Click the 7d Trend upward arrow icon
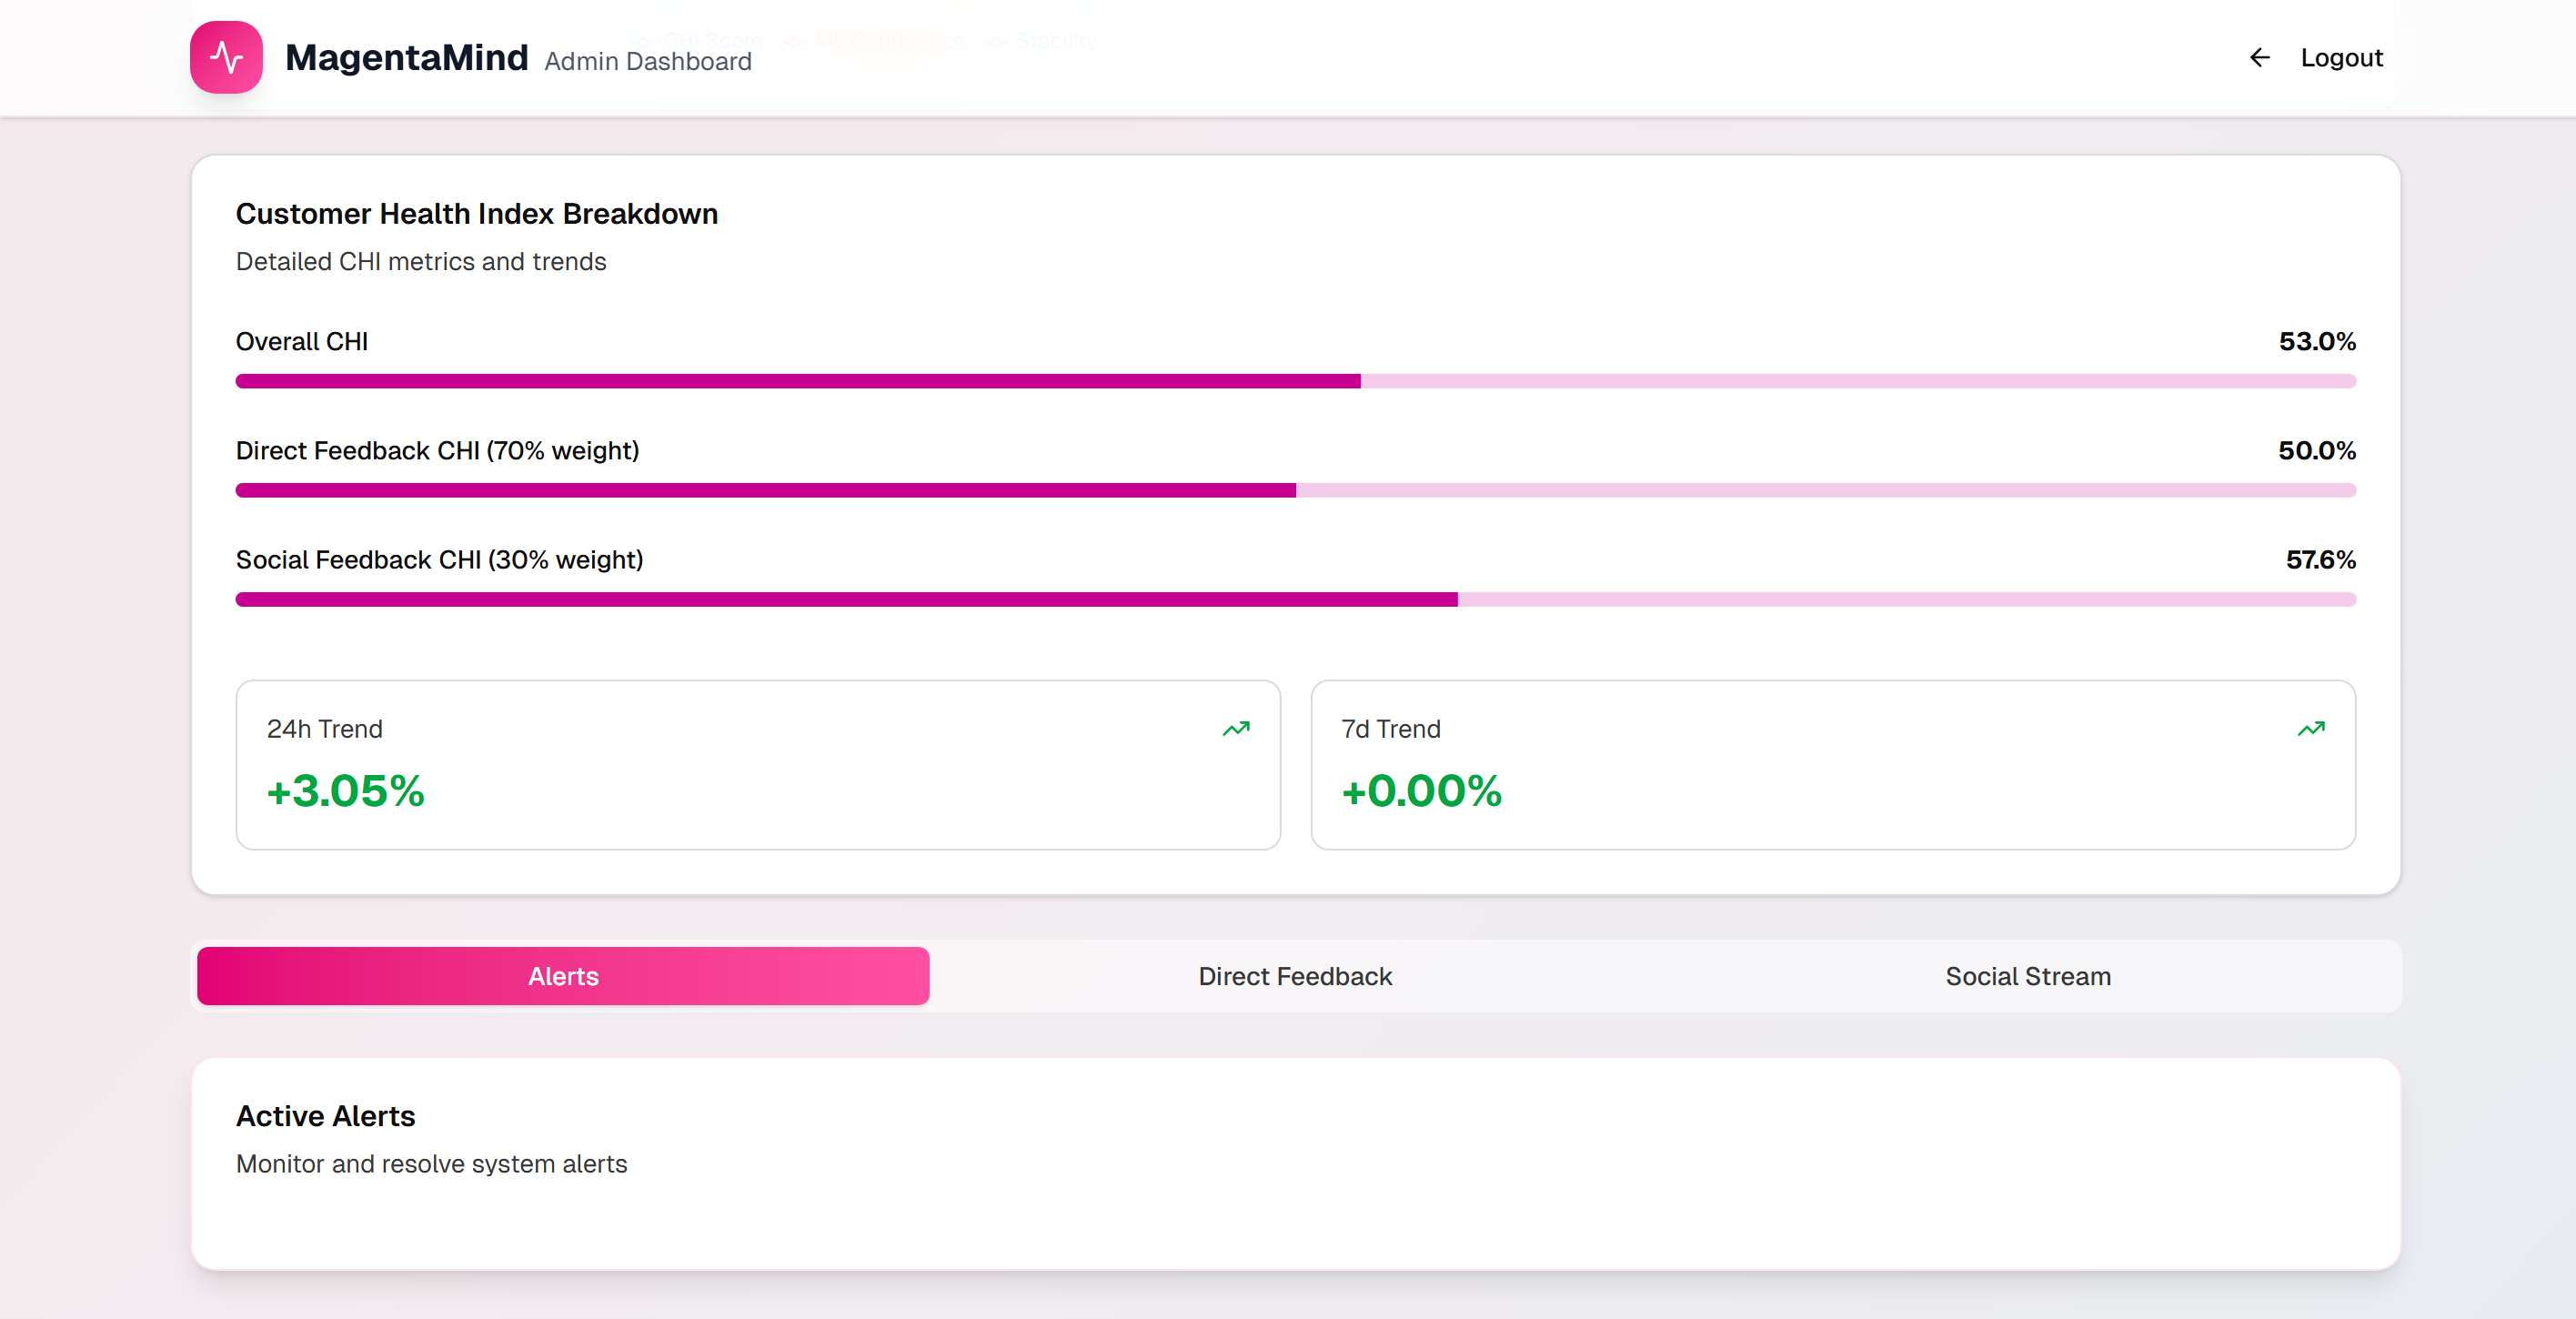The height and width of the screenshot is (1319, 2576). [x=2310, y=729]
